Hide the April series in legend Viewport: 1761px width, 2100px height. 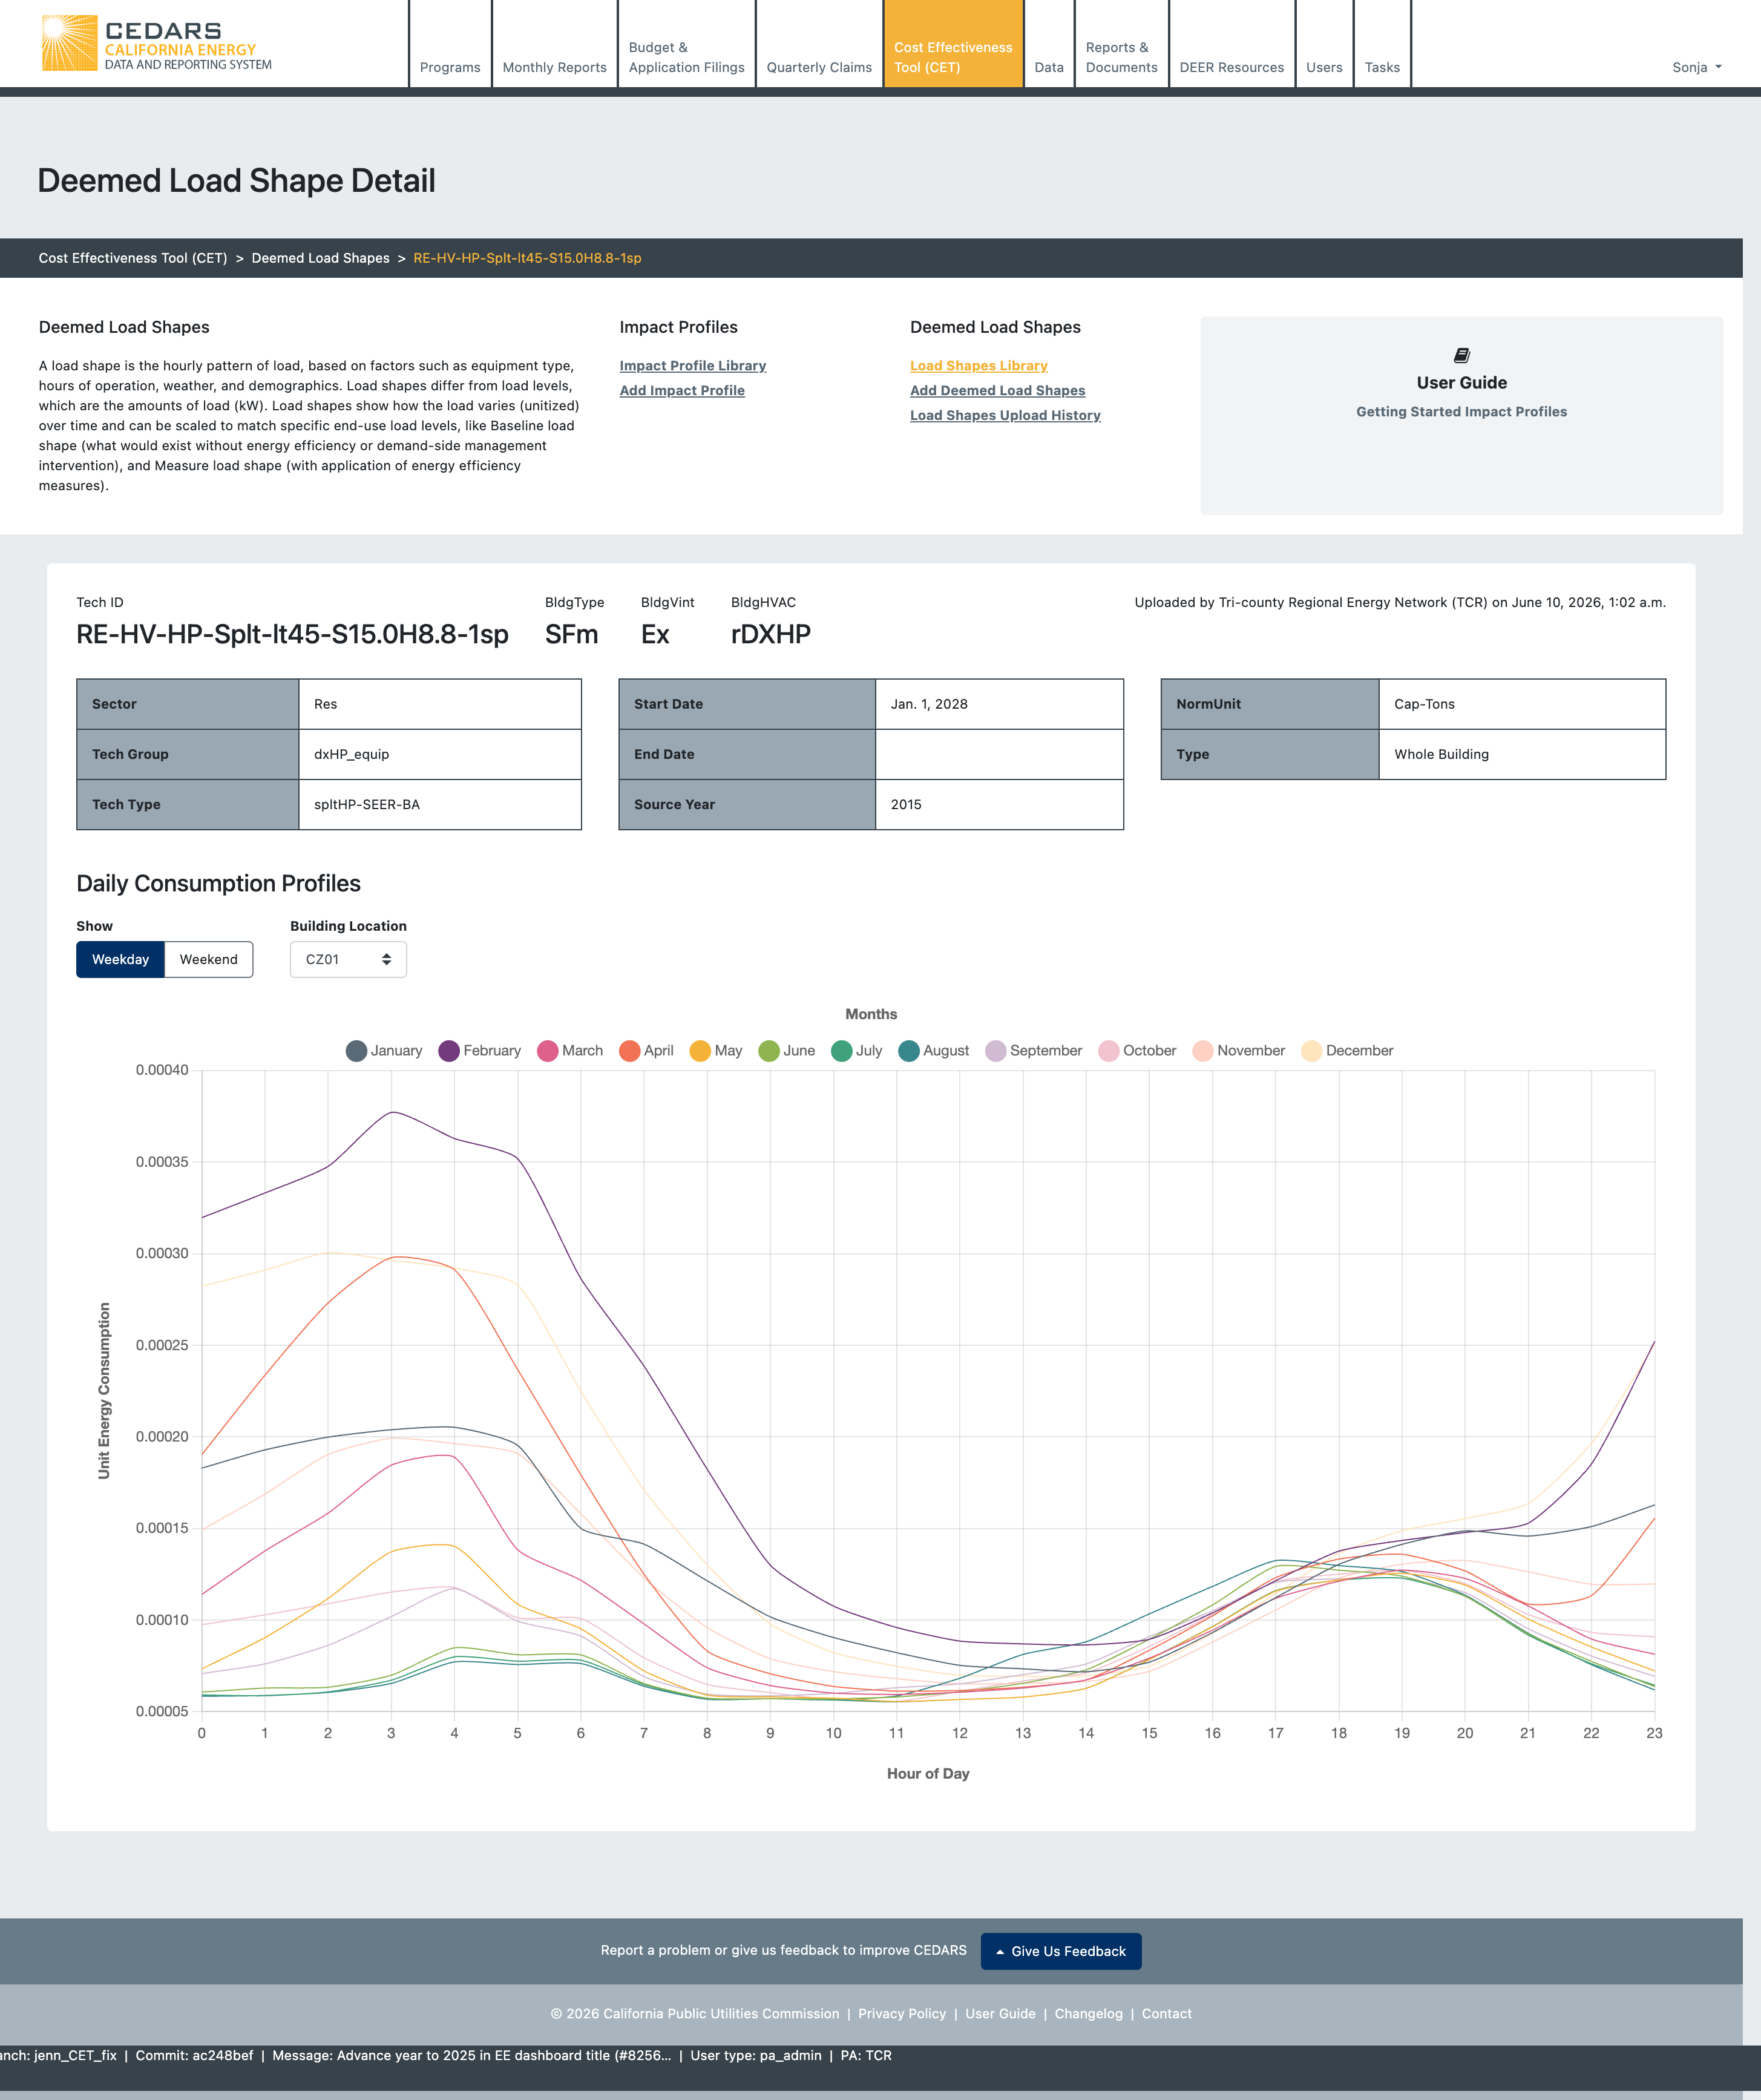pos(629,1051)
